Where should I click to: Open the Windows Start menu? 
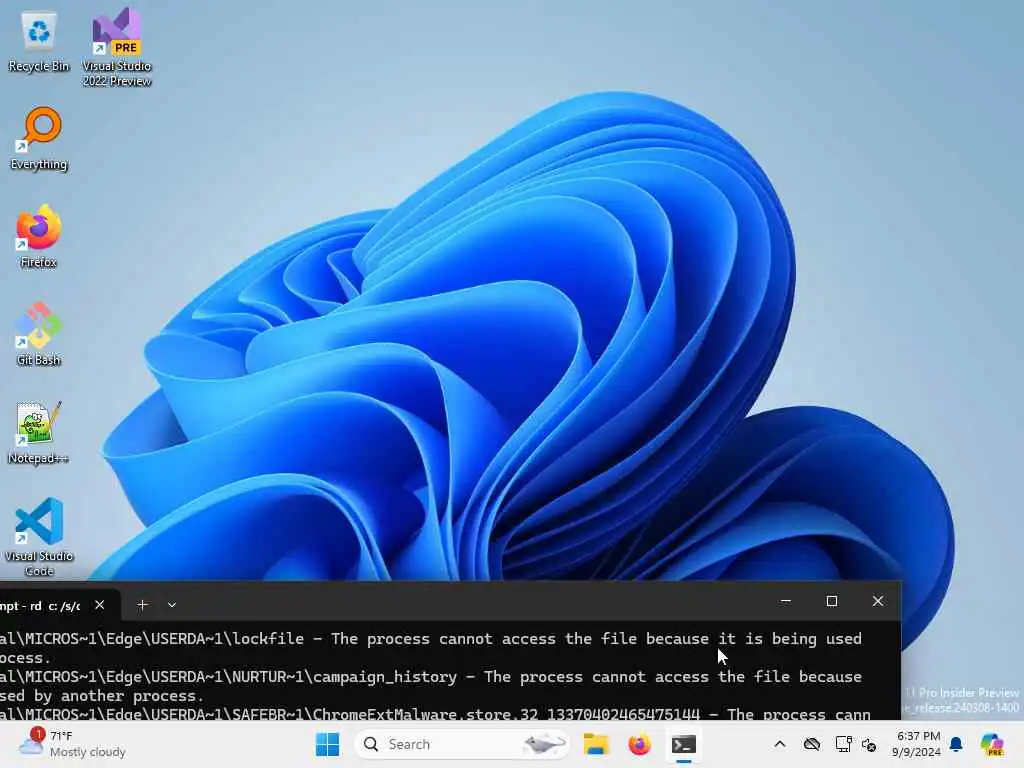point(327,744)
